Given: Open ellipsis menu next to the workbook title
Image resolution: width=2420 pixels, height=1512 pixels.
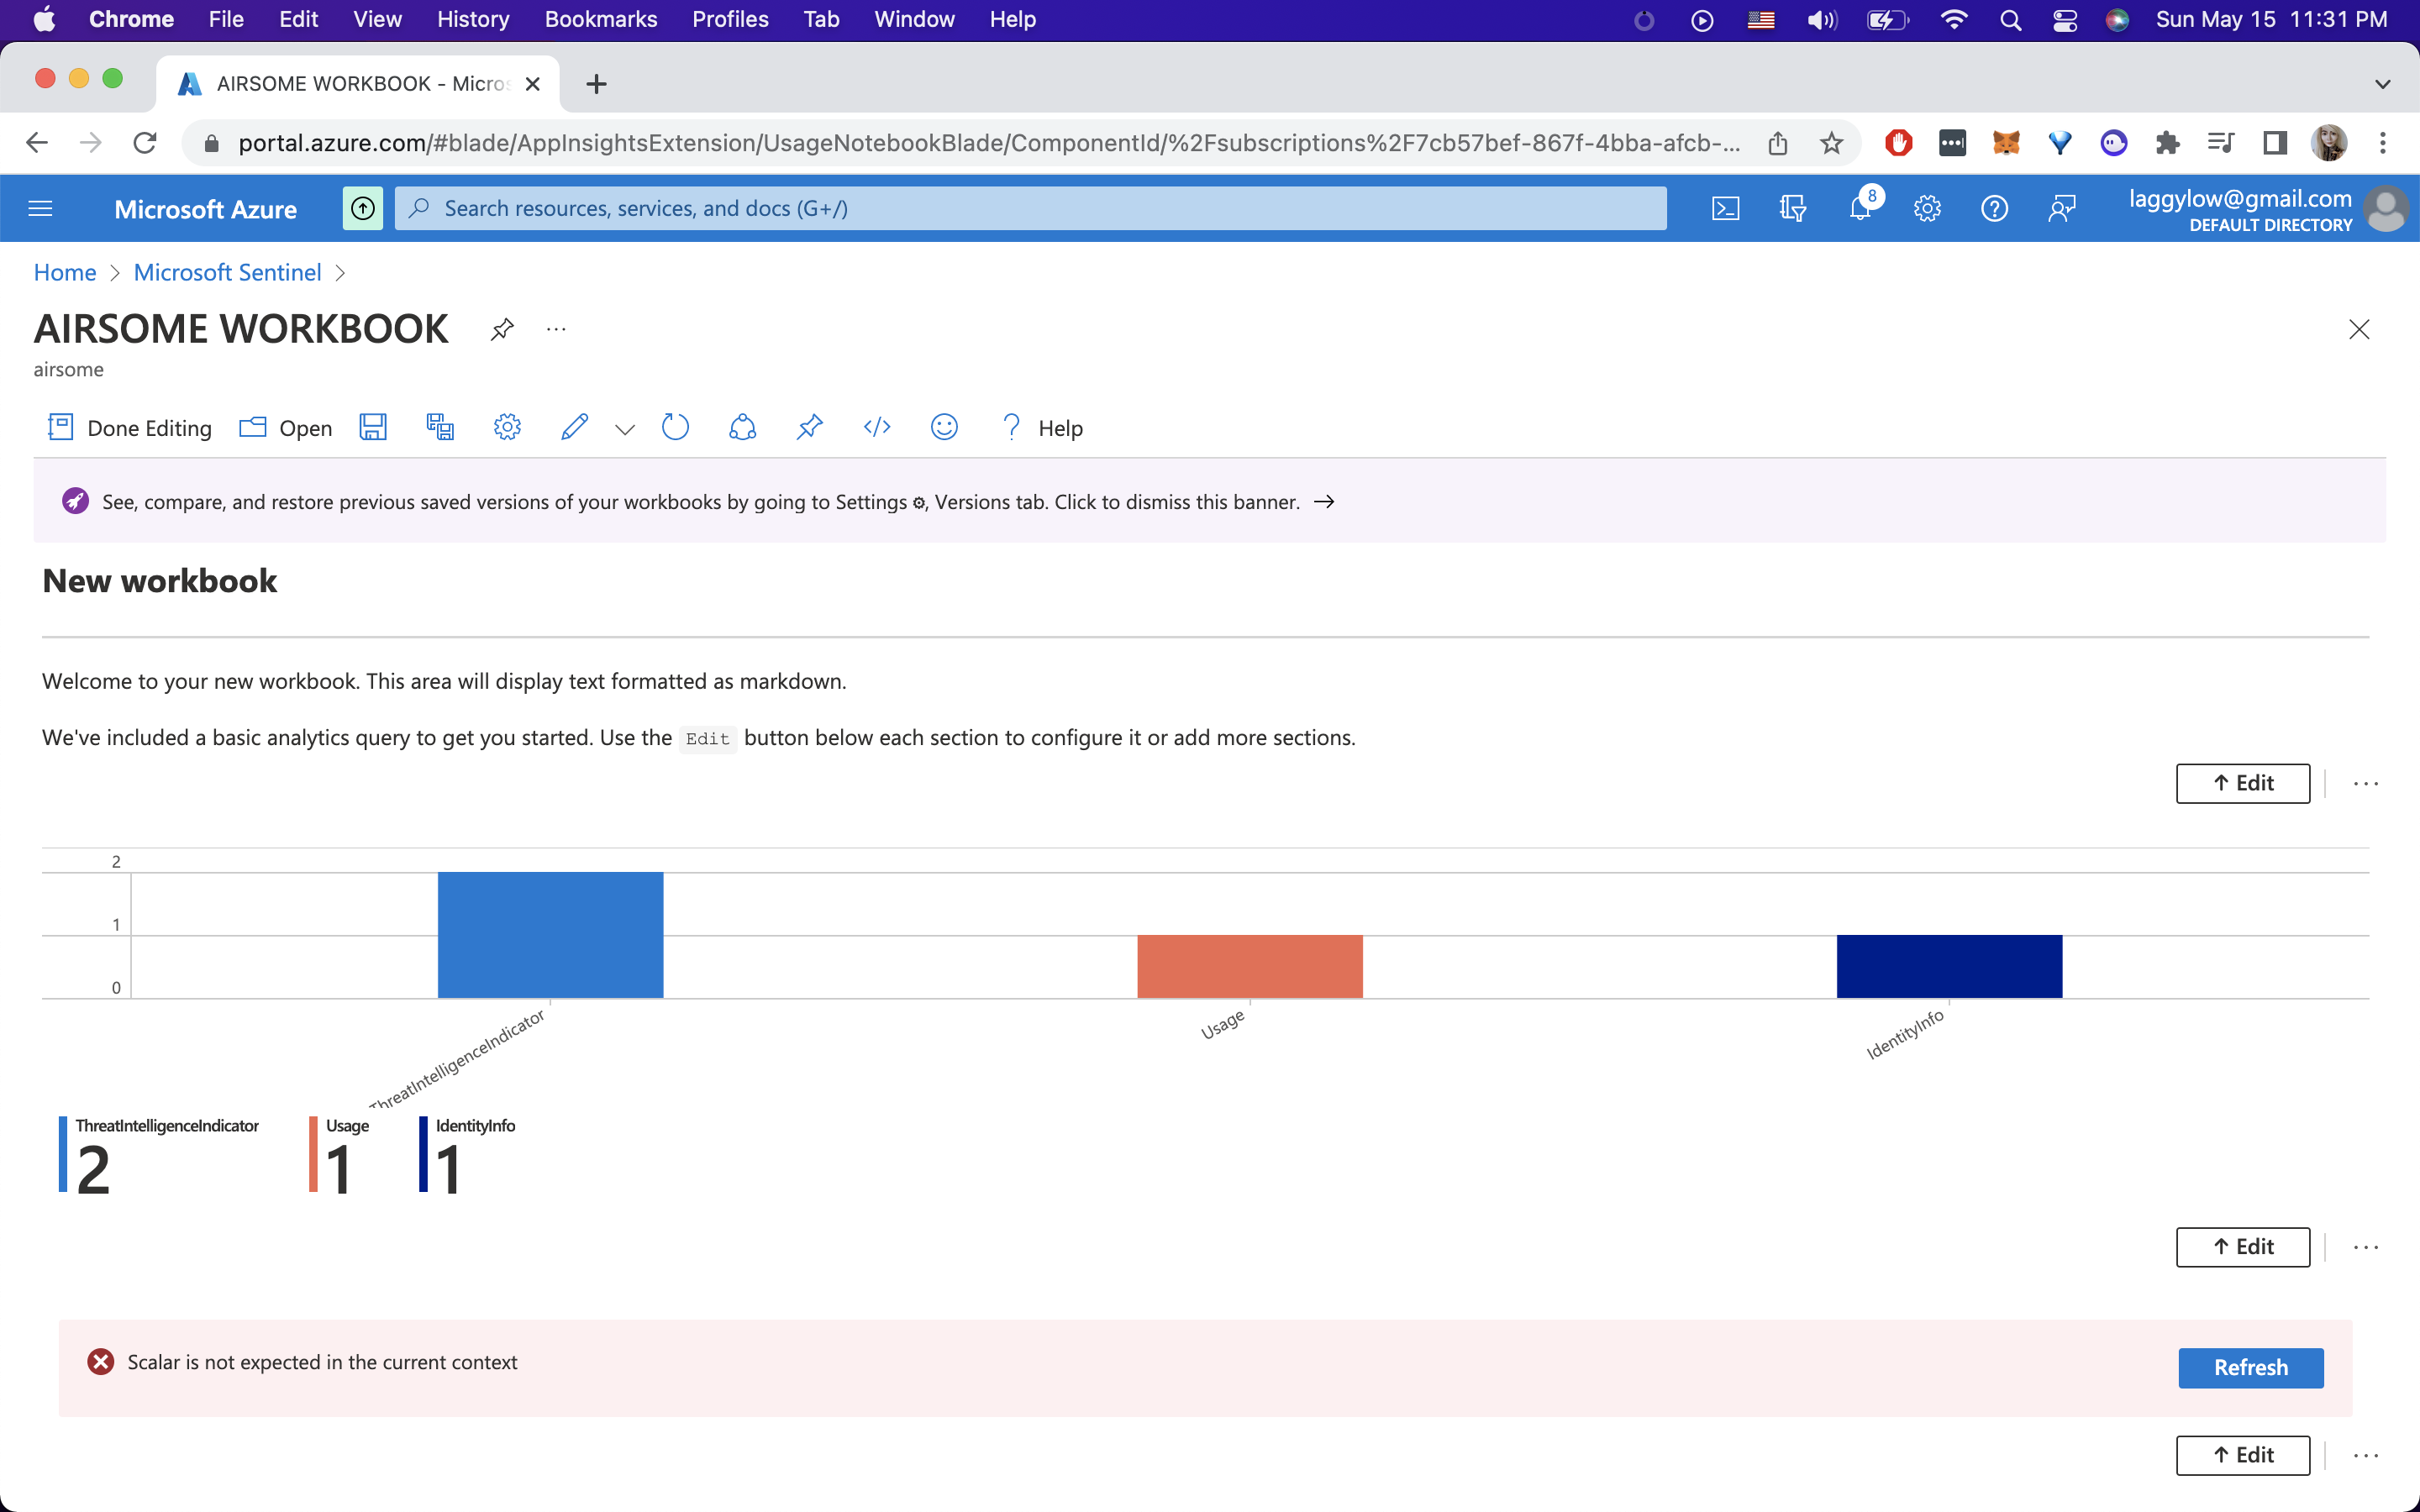Looking at the screenshot, I should (556, 329).
